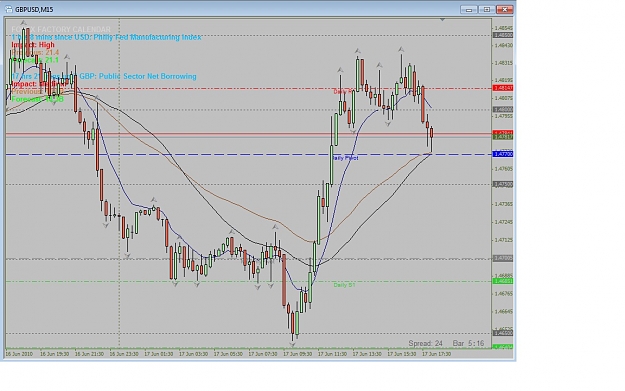Close the GBPUSD,M15 chart window
Screen dimensions: 625x391
504,9
